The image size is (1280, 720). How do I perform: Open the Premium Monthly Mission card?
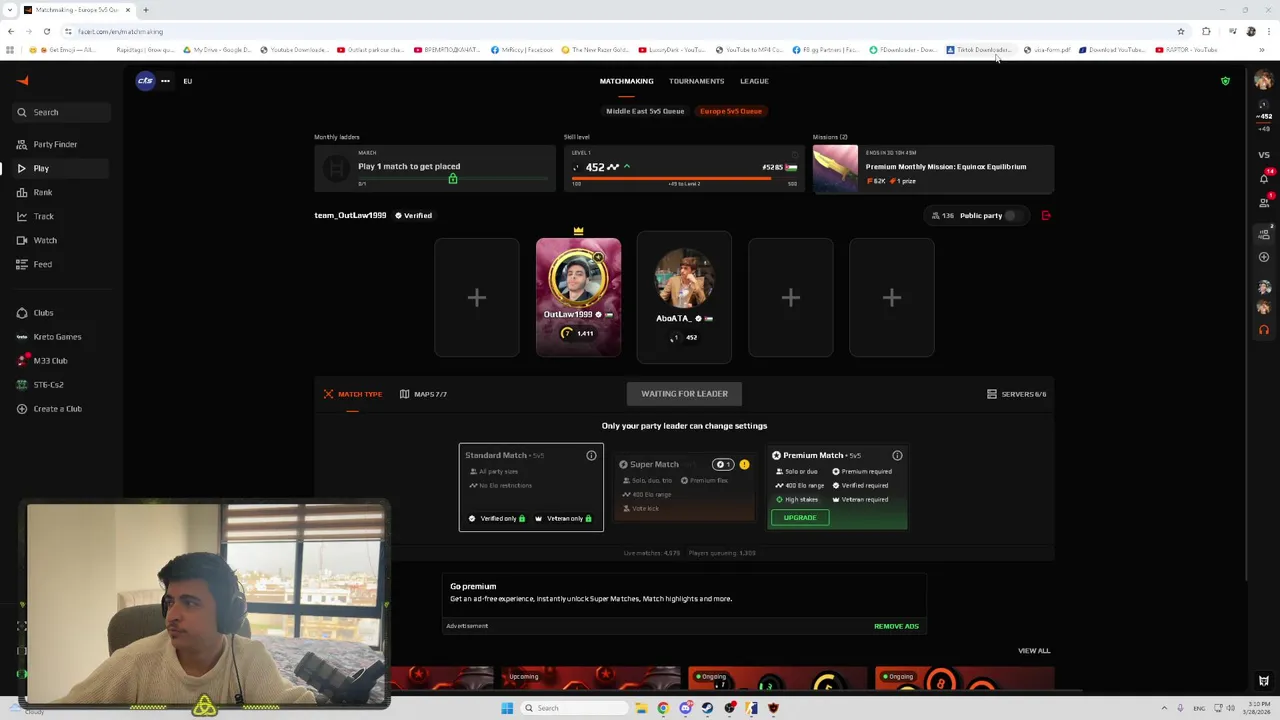933,168
